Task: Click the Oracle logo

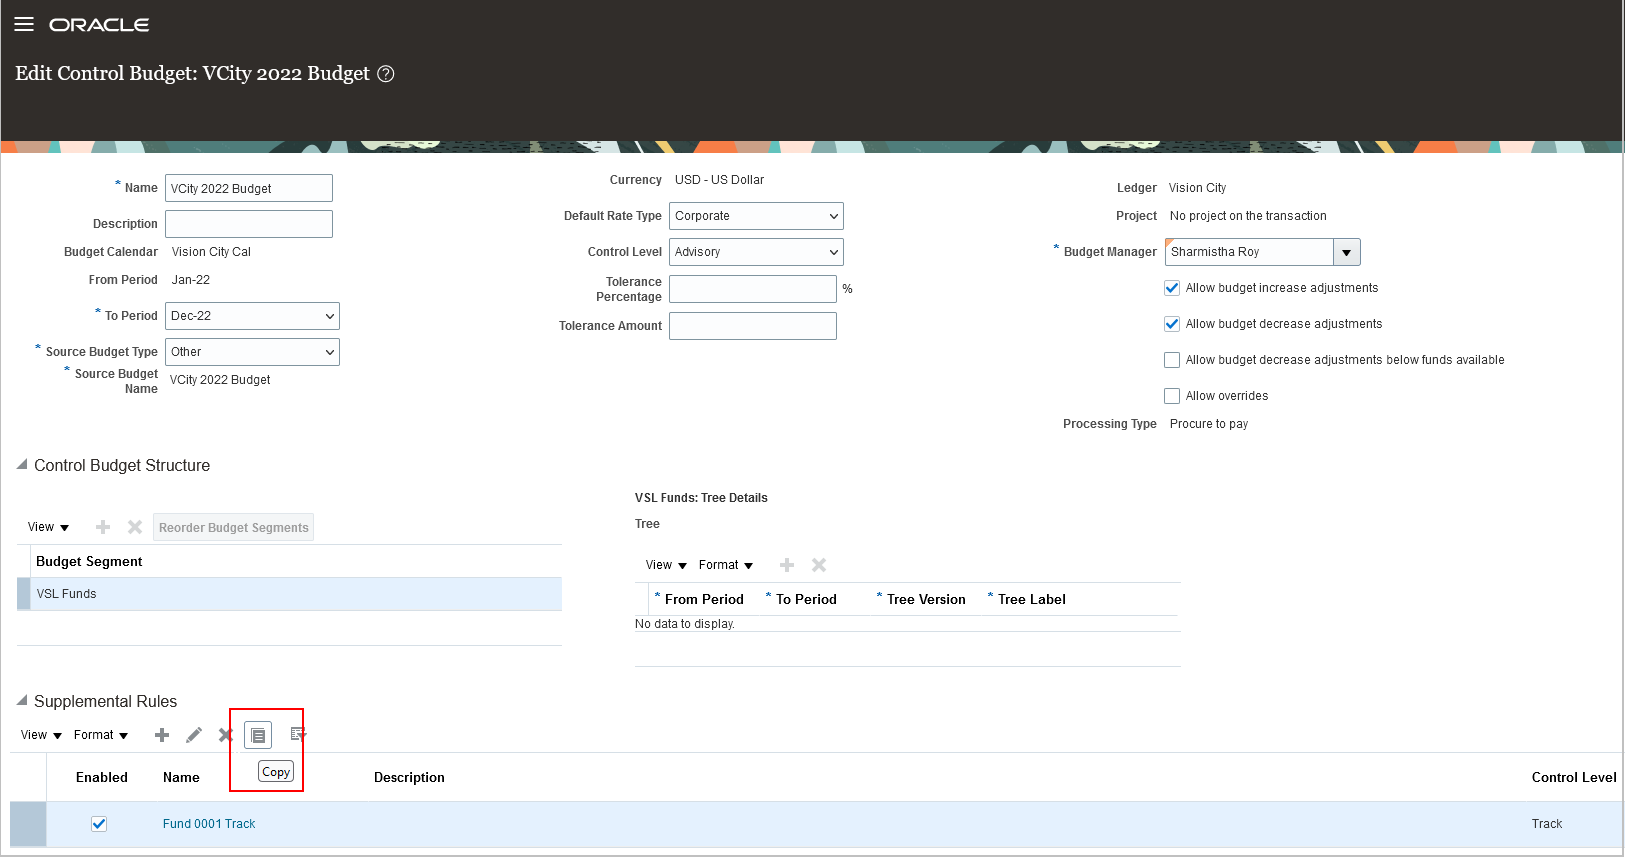Action: (x=99, y=25)
